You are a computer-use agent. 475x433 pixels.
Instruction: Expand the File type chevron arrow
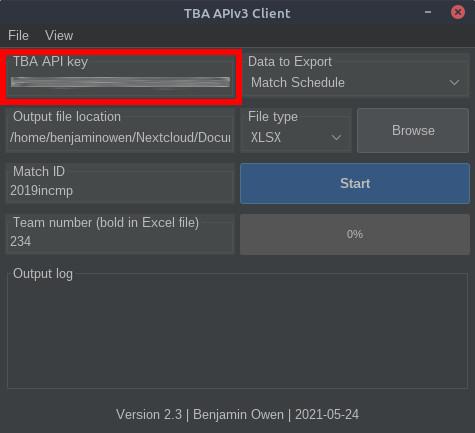click(336, 137)
